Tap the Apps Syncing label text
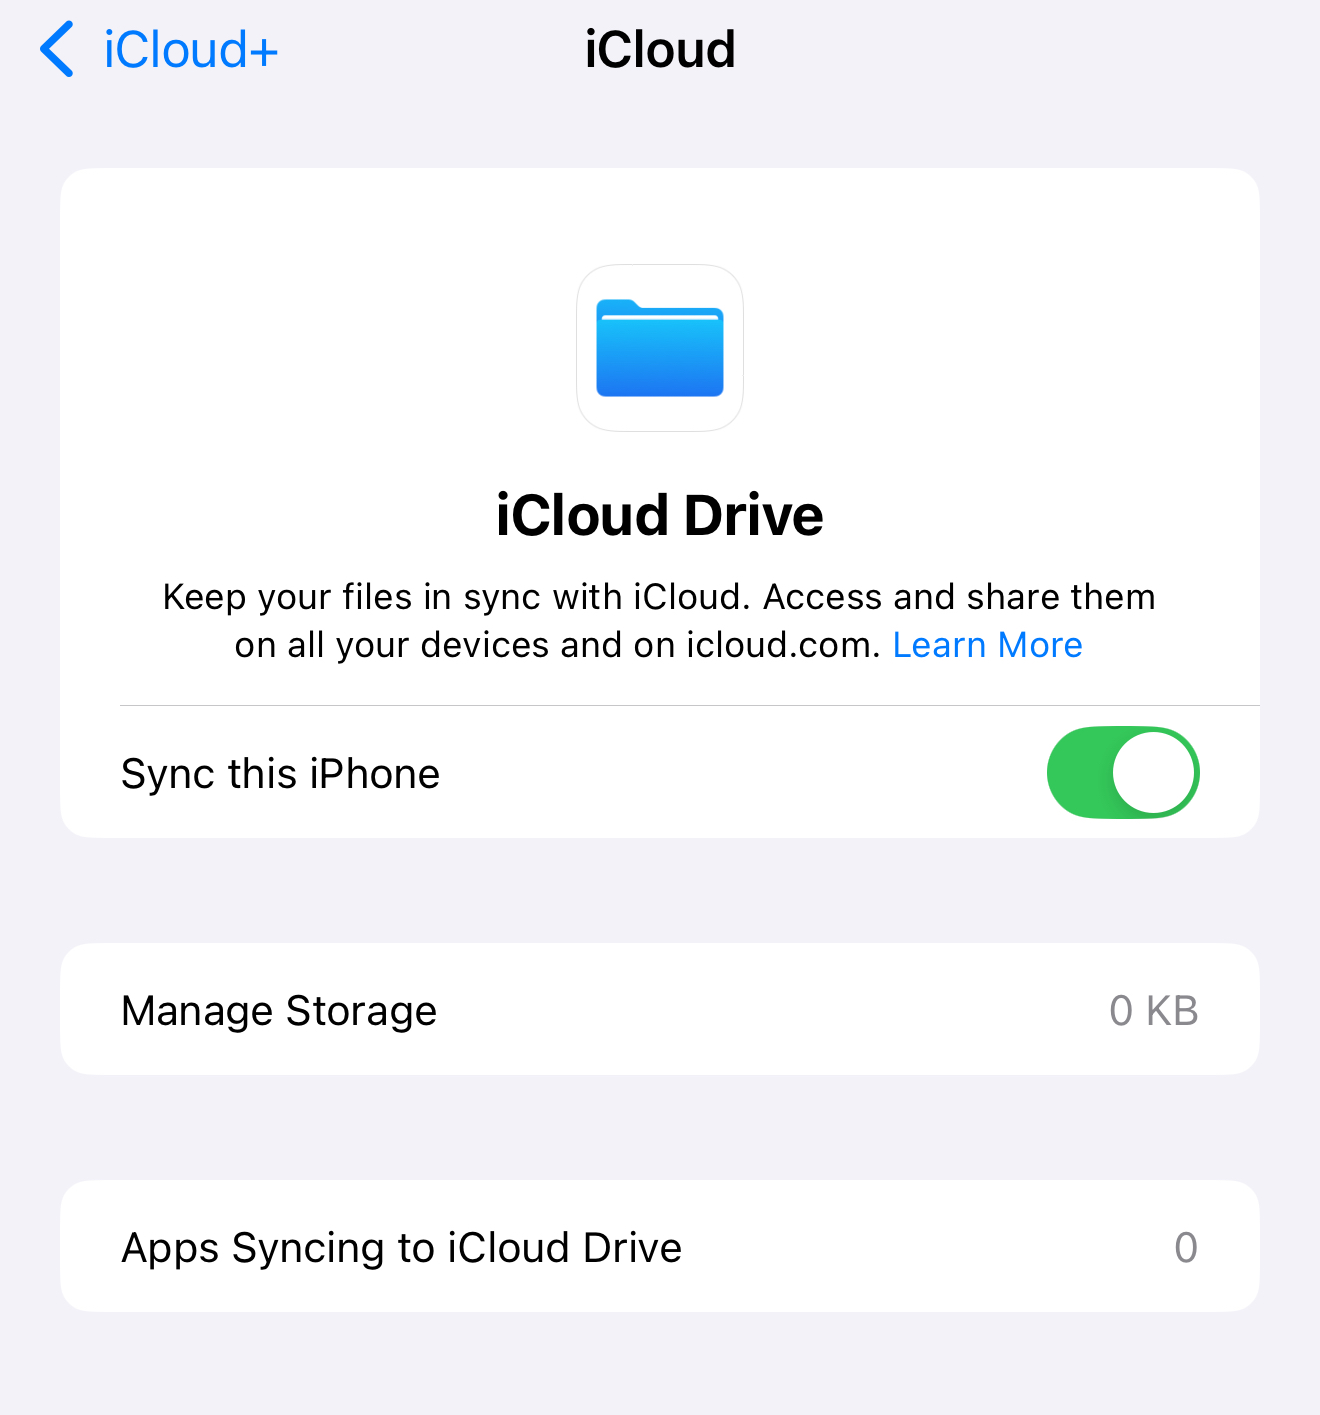Screen dimensions: 1320x1415 pyautogui.click(x=402, y=1248)
